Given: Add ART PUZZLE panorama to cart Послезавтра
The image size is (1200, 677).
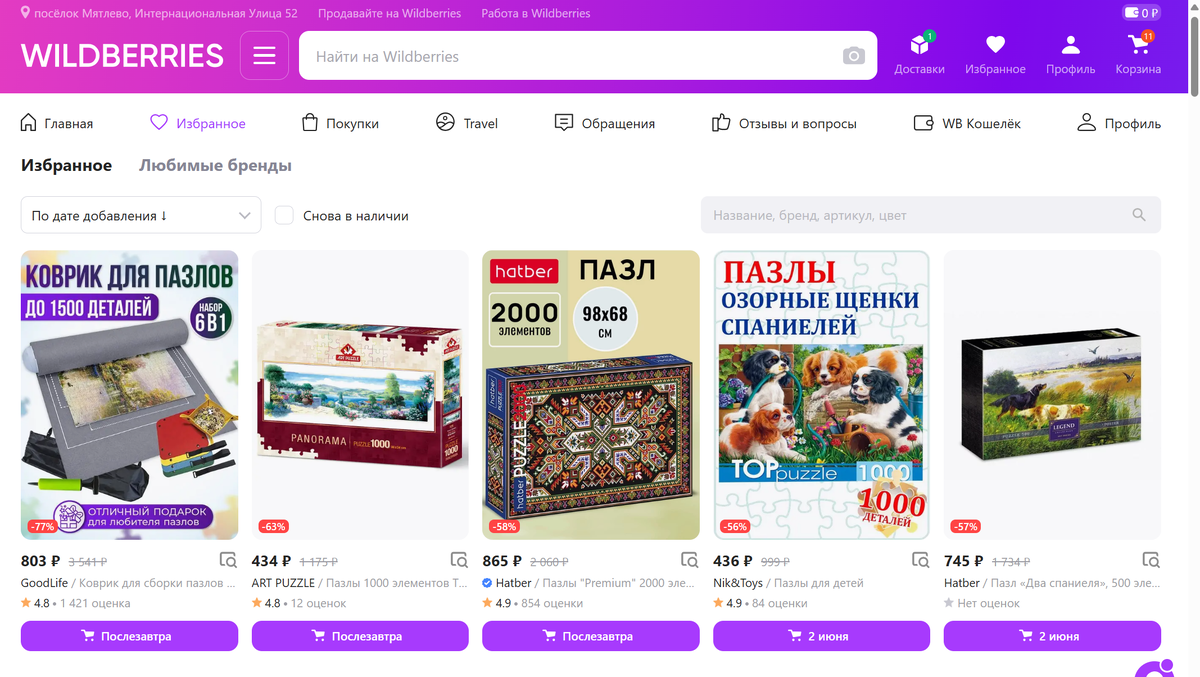Looking at the screenshot, I should click(360, 636).
